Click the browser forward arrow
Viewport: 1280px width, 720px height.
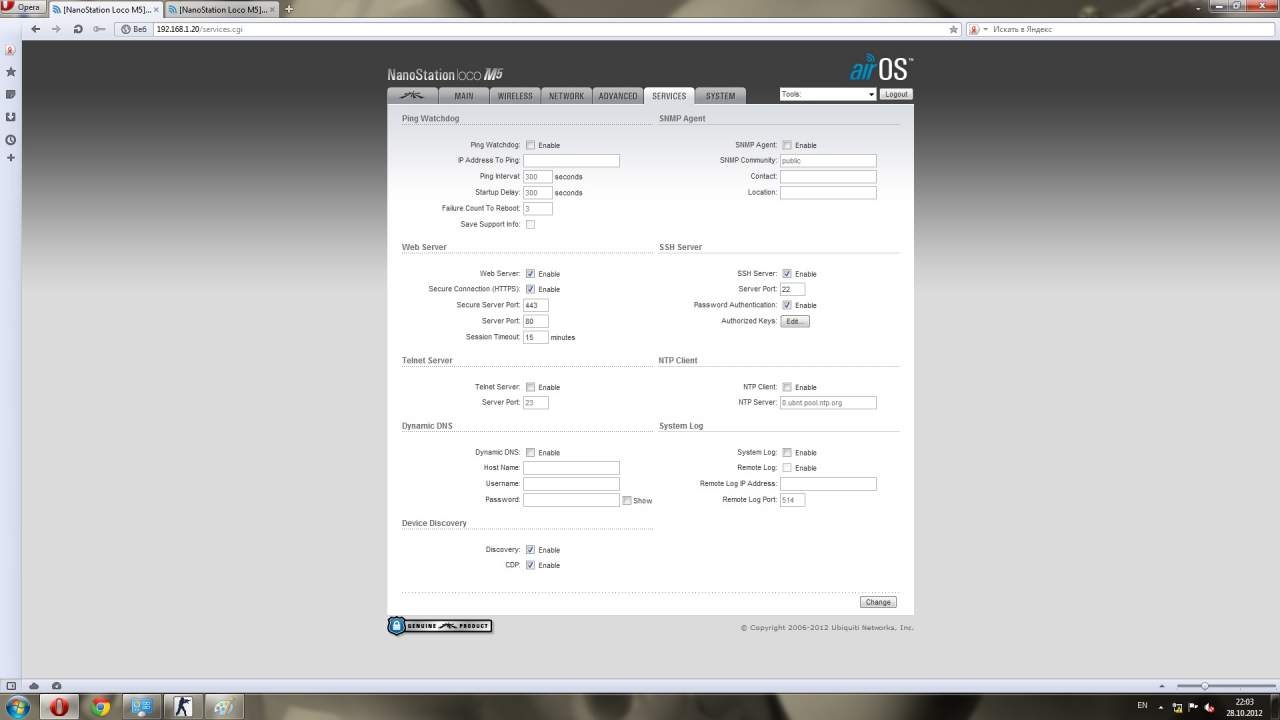pyautogui.click(x=56, y=29)
